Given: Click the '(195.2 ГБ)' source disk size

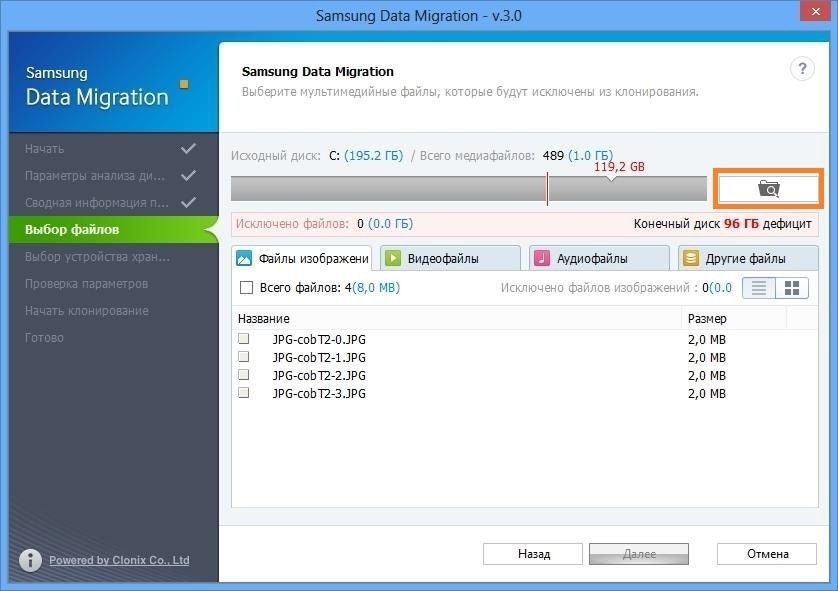Looking at the screenshot, I should point(374,155).
